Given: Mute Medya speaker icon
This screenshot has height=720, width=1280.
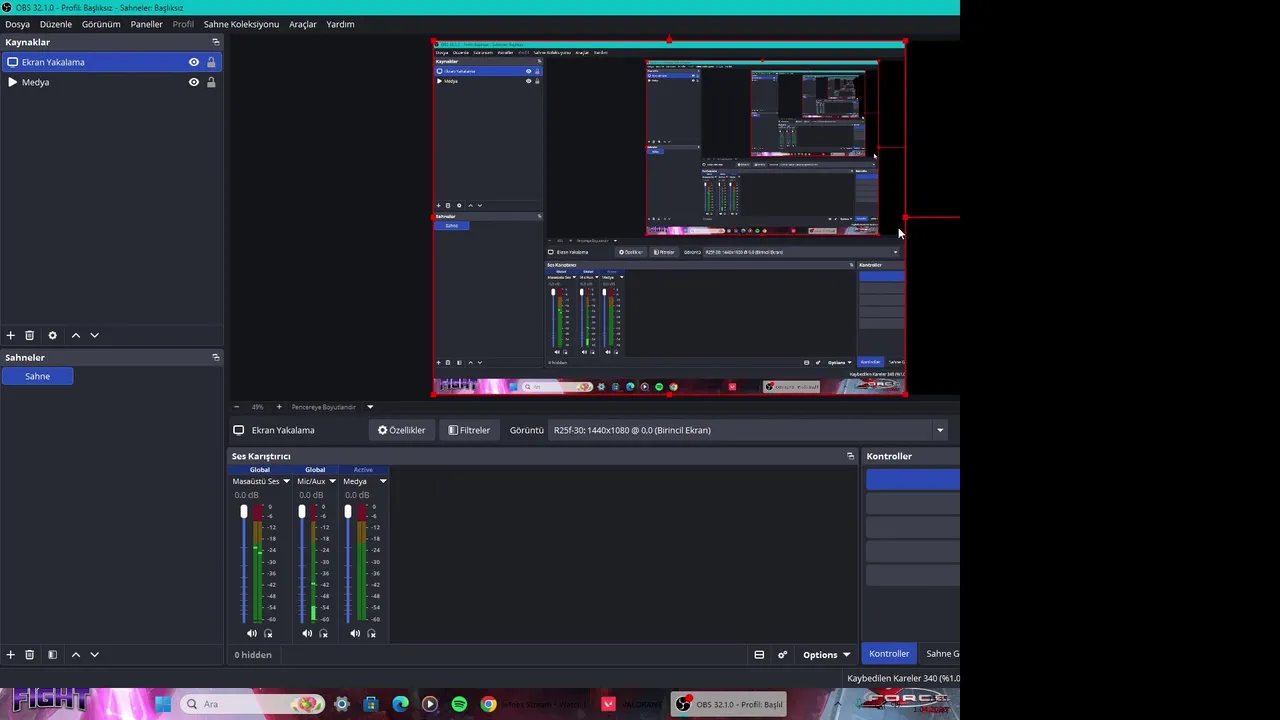Looking at the screenshot, I should [x=355, y=633].
